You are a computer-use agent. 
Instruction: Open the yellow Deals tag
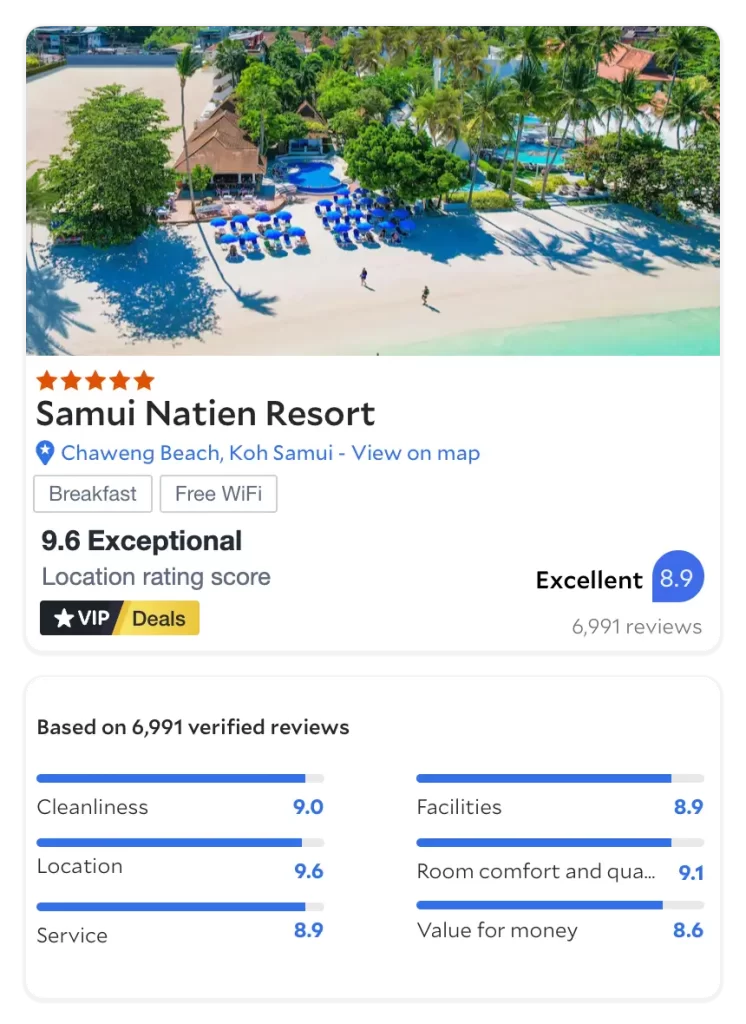pos(159,618)
